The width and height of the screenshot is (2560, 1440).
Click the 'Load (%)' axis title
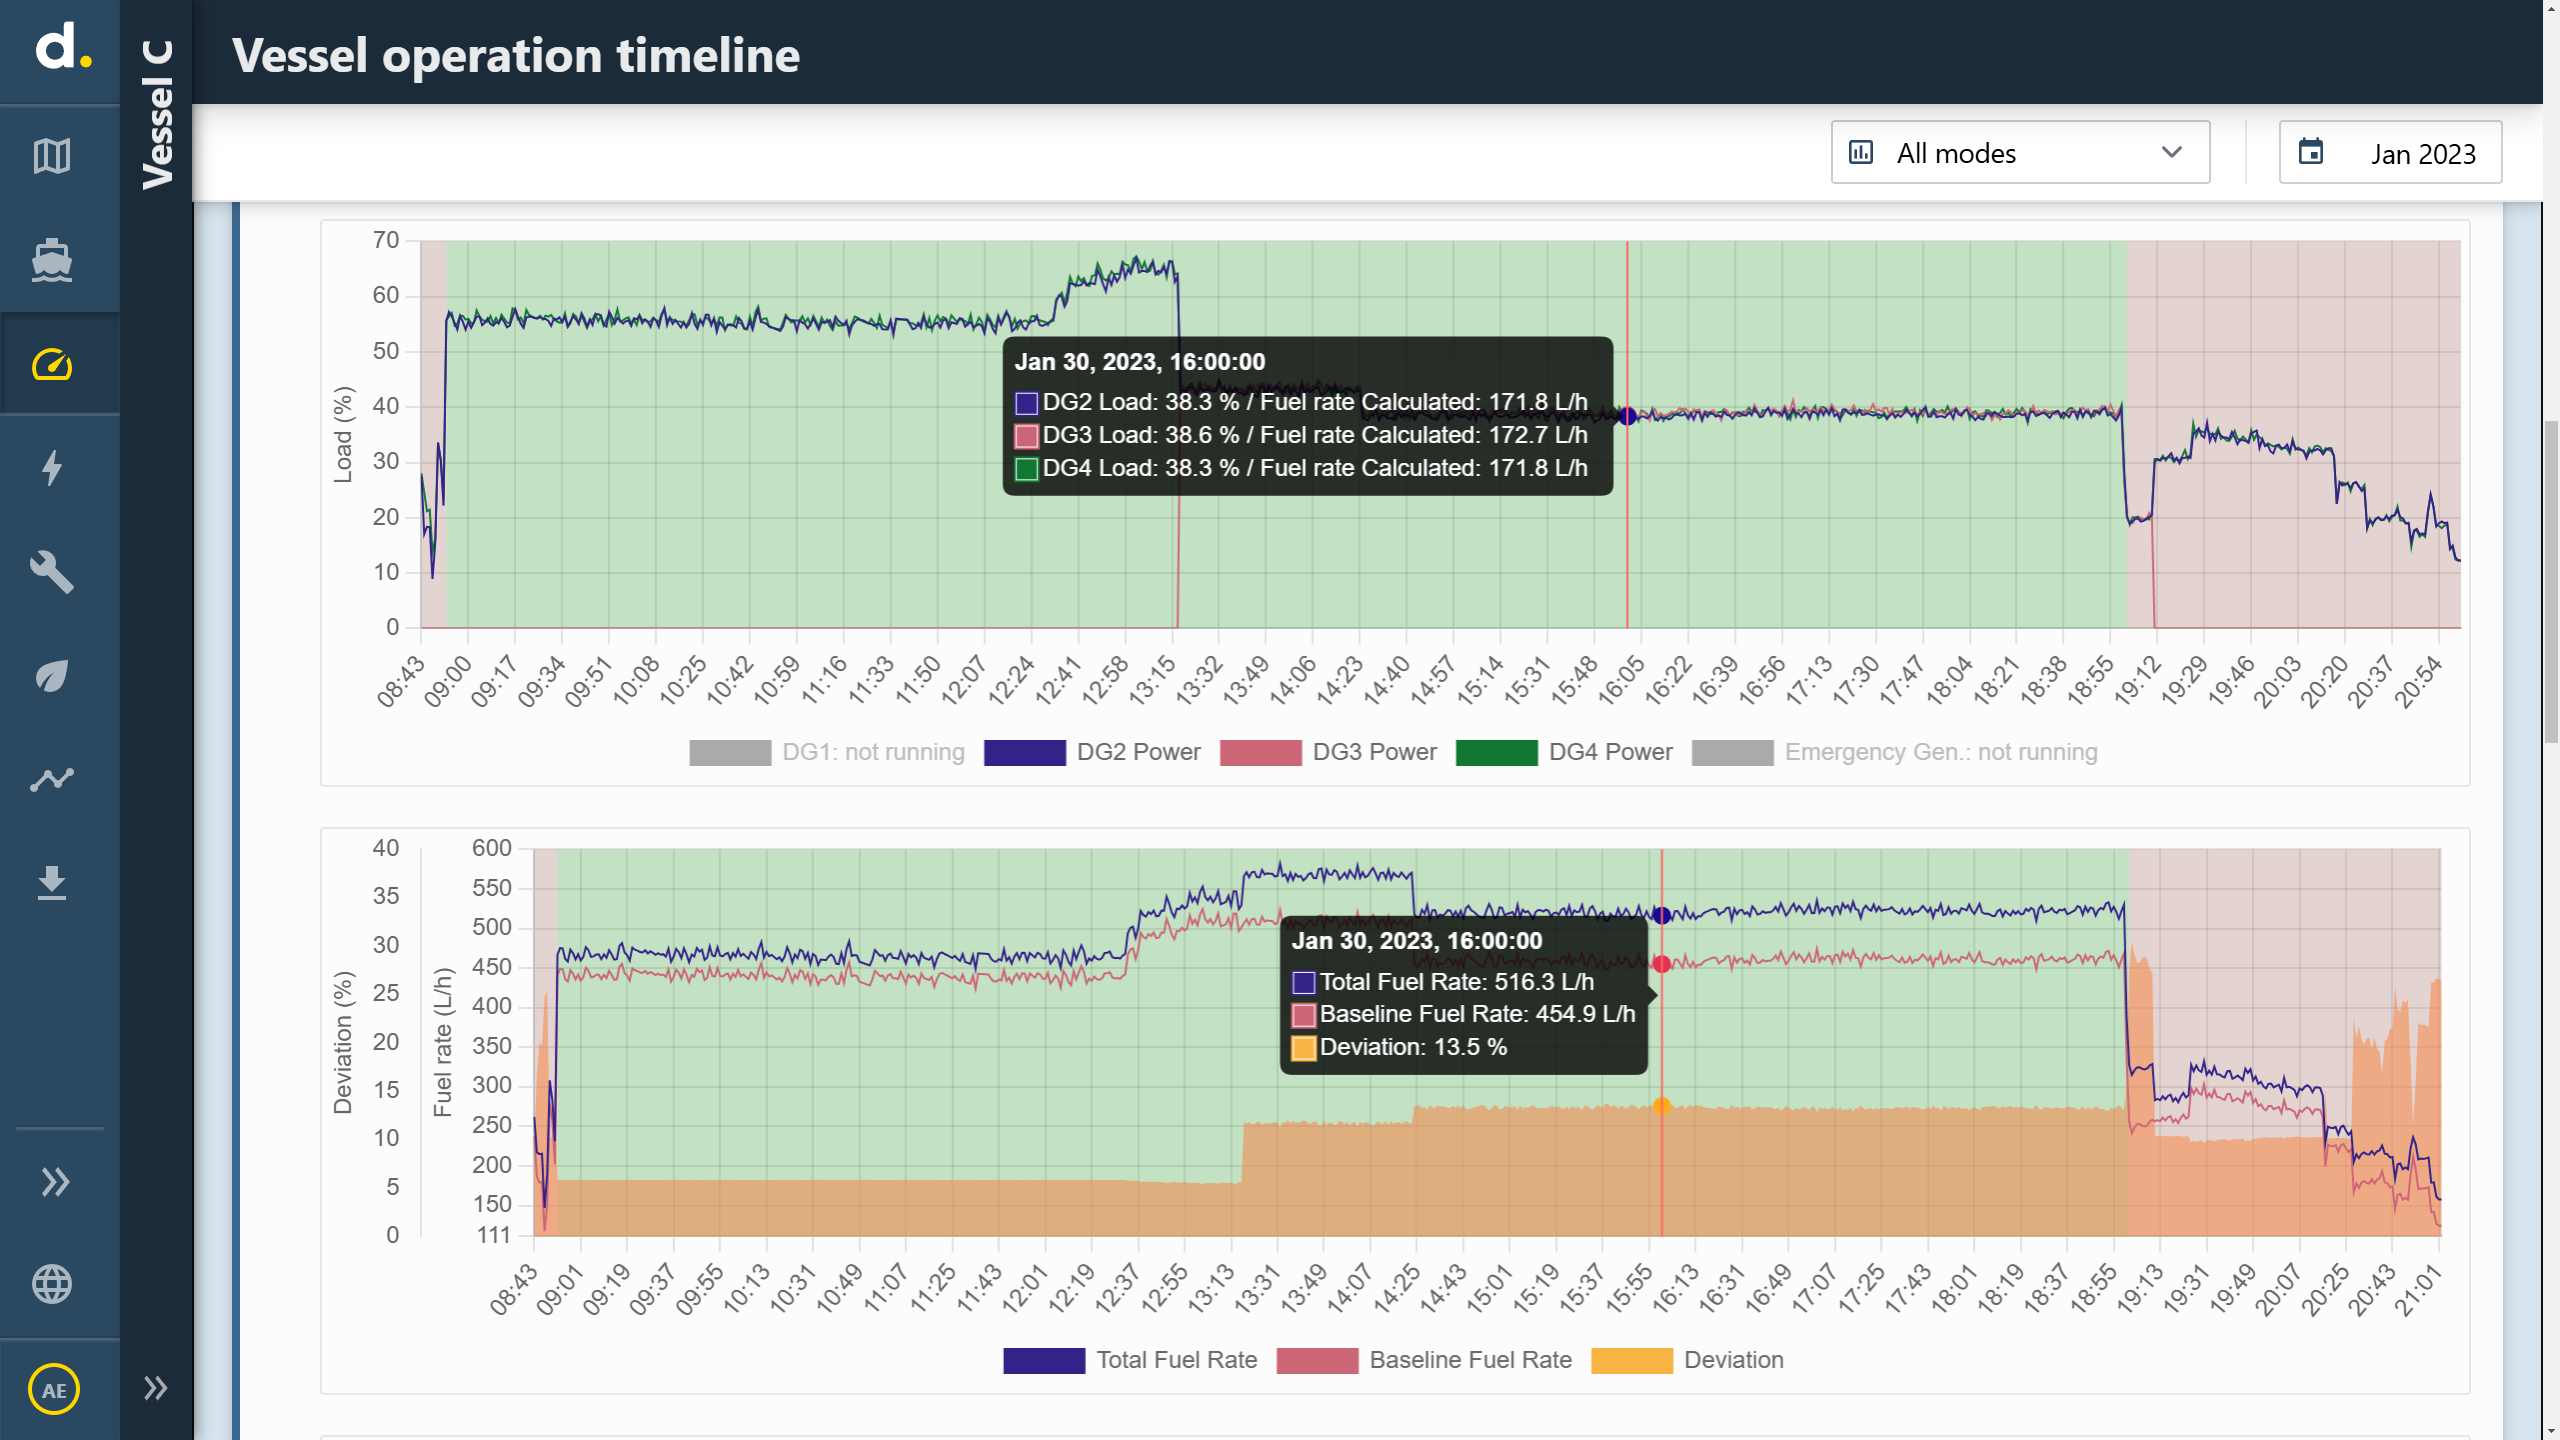(x=343, y=434)
